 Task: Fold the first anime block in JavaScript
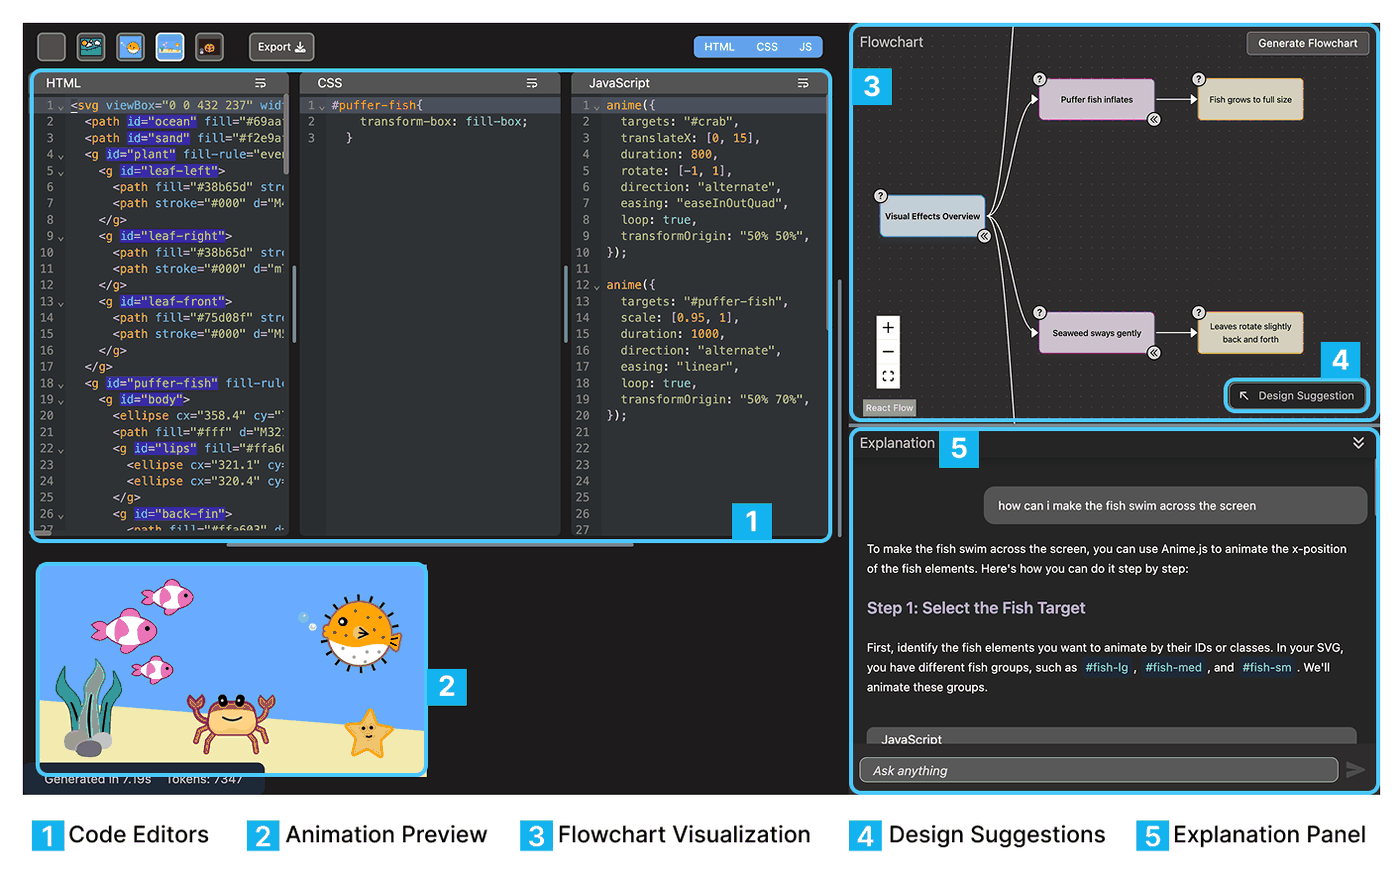[x=597, y=107]
